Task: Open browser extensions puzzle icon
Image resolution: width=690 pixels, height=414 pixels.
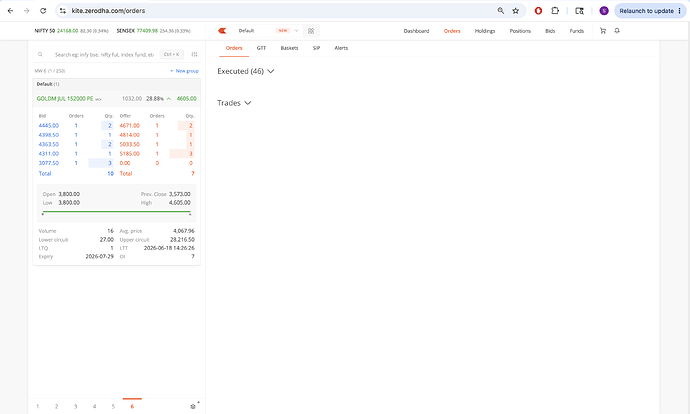Action: coord(555,11)
